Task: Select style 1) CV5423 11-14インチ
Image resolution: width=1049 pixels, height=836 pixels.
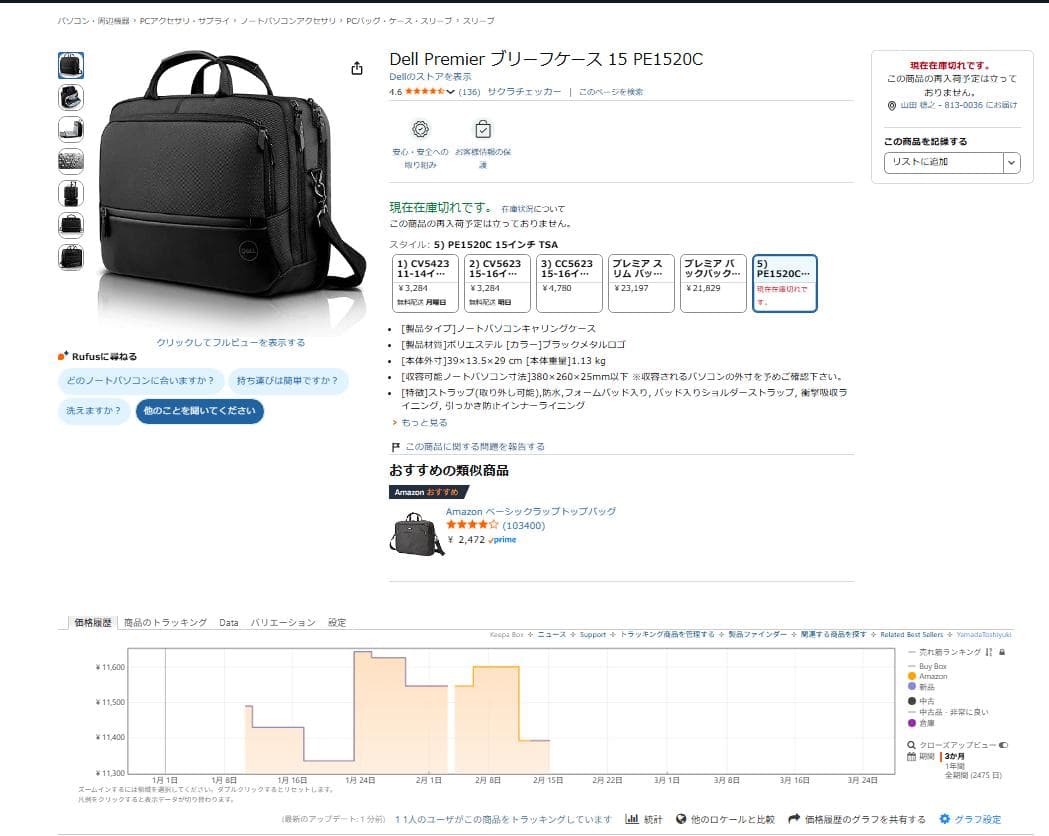Action: (425, 284)
